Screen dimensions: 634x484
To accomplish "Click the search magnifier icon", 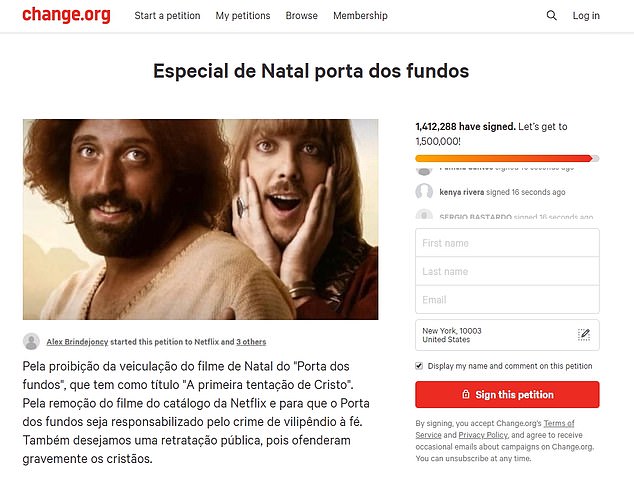I will click(x=551, y=16).
